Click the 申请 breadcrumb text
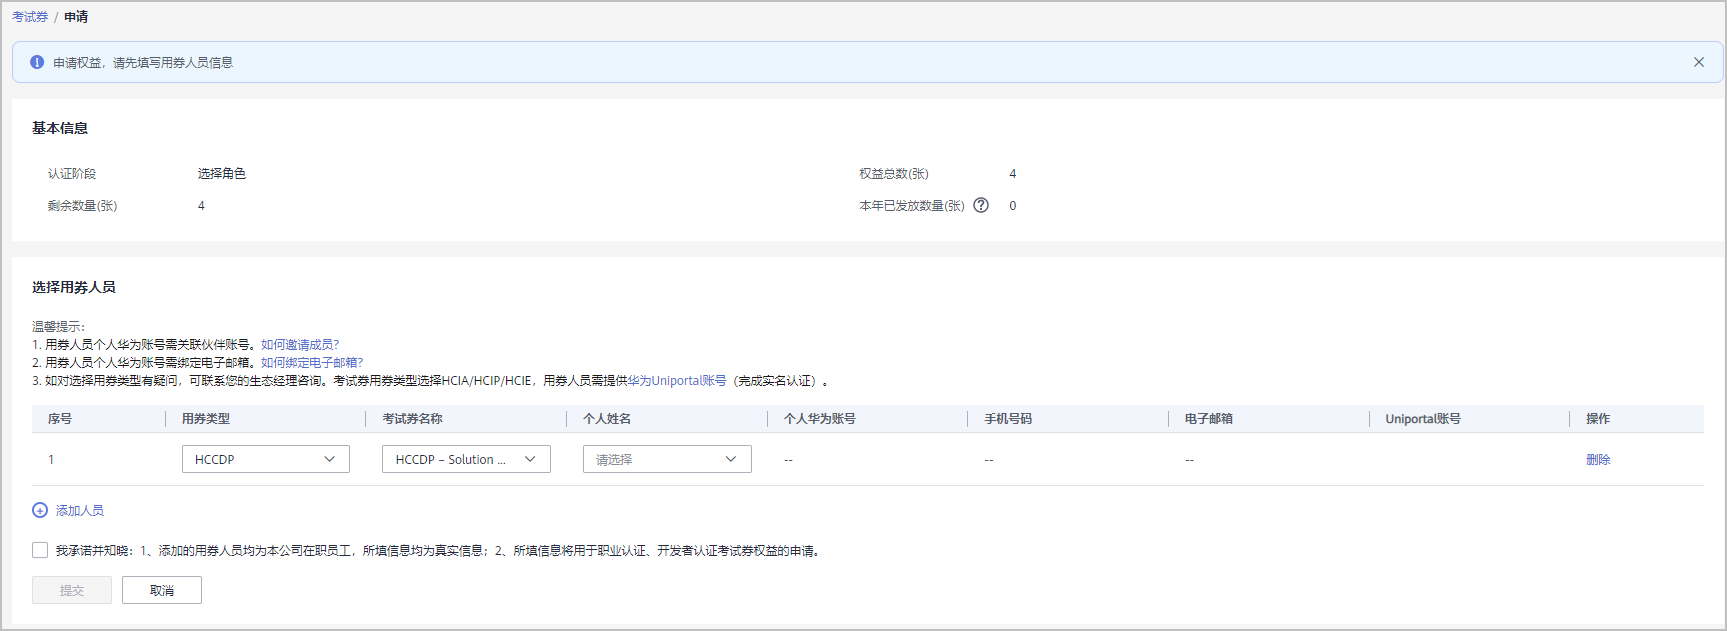The image size is (1727, 631). click(76, 17)
